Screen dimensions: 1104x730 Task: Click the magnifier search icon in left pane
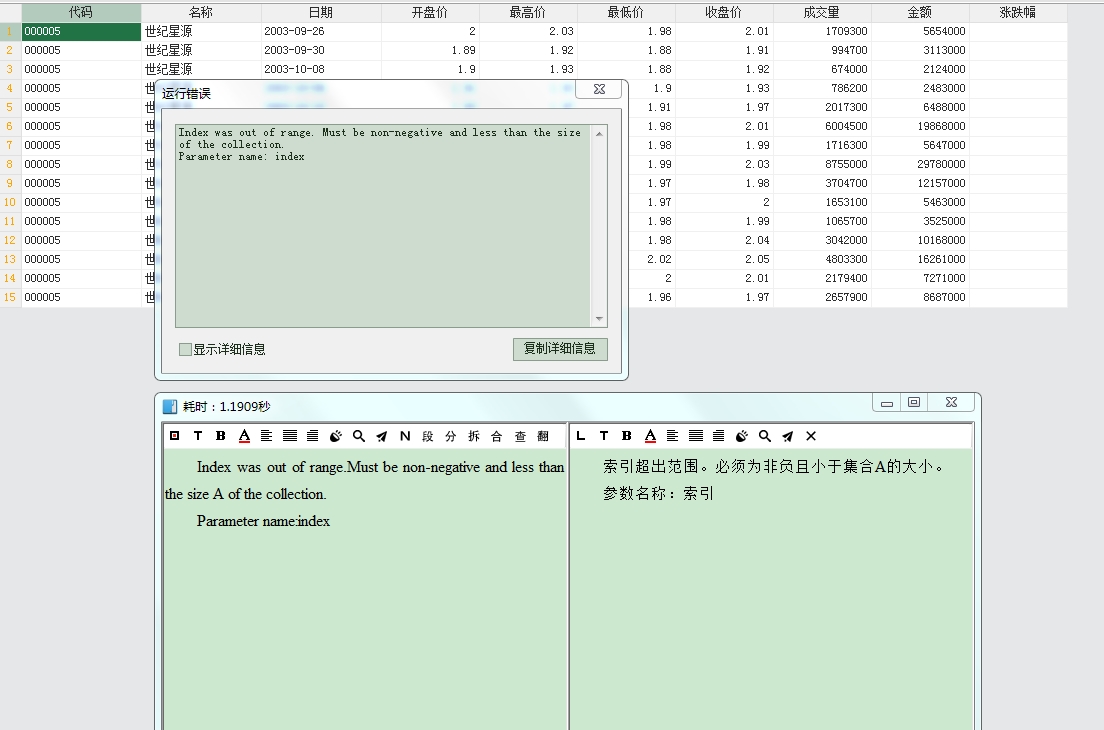point(359,436)
